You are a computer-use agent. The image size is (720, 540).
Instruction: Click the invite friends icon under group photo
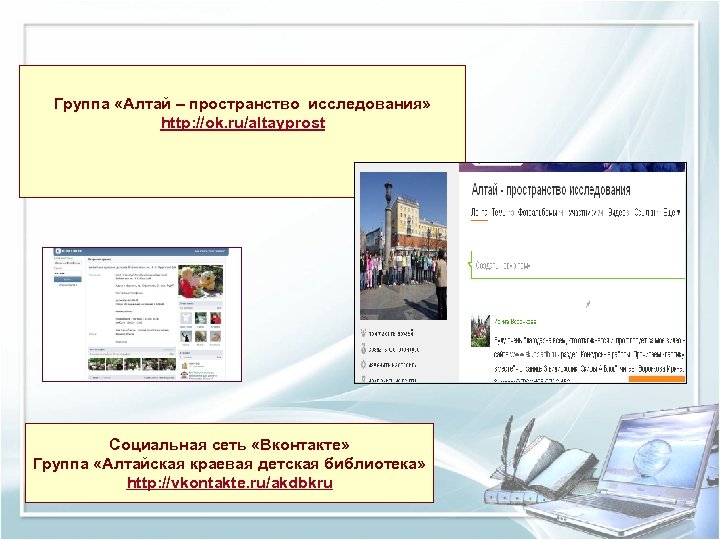(x=363, y=333)
